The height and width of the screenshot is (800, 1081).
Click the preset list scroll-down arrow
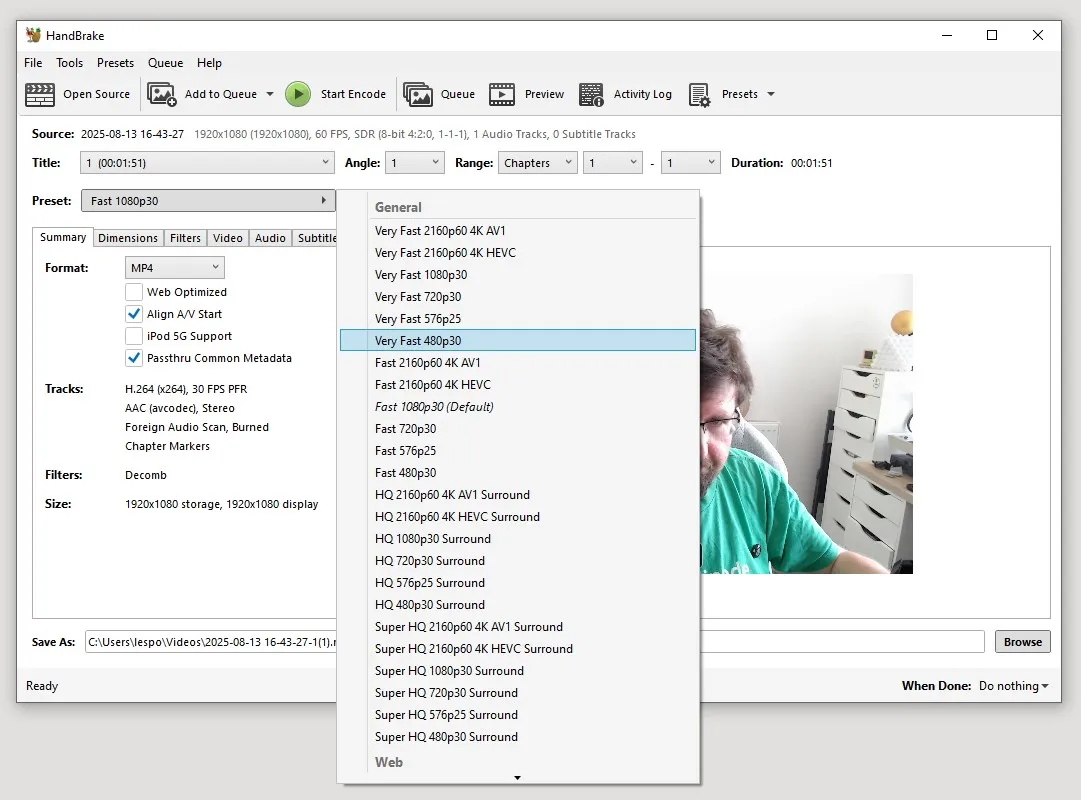pyautogui.click(x=518, y=778)
